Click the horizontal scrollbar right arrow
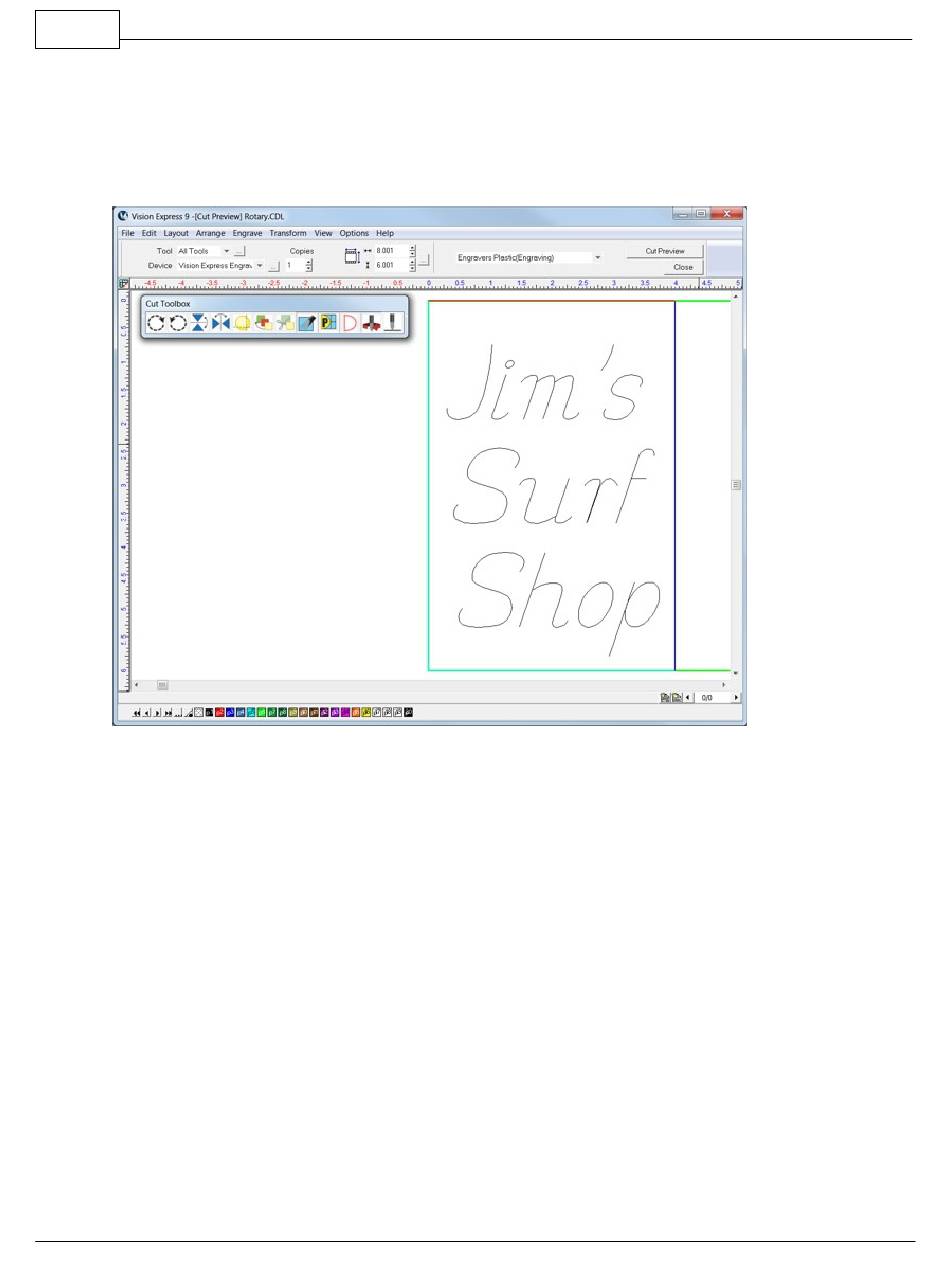The width and height of the screenshot is (950, 1267). [724, 685]
